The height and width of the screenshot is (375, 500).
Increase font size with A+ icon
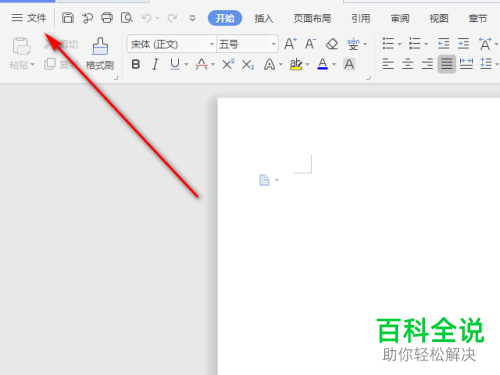coord(290,44)
